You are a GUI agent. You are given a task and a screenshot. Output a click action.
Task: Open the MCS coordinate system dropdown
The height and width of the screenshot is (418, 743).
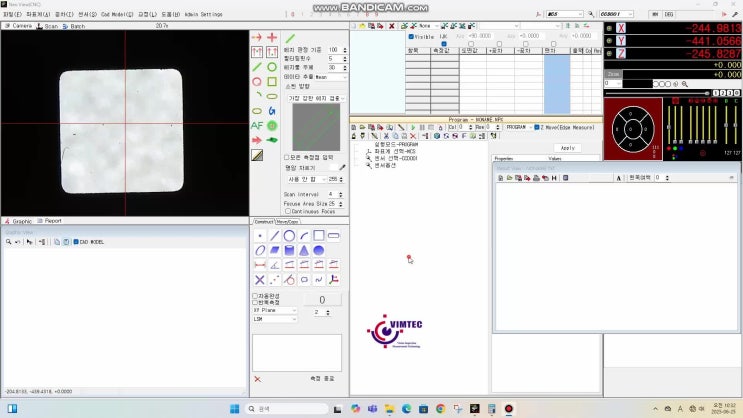564,14
